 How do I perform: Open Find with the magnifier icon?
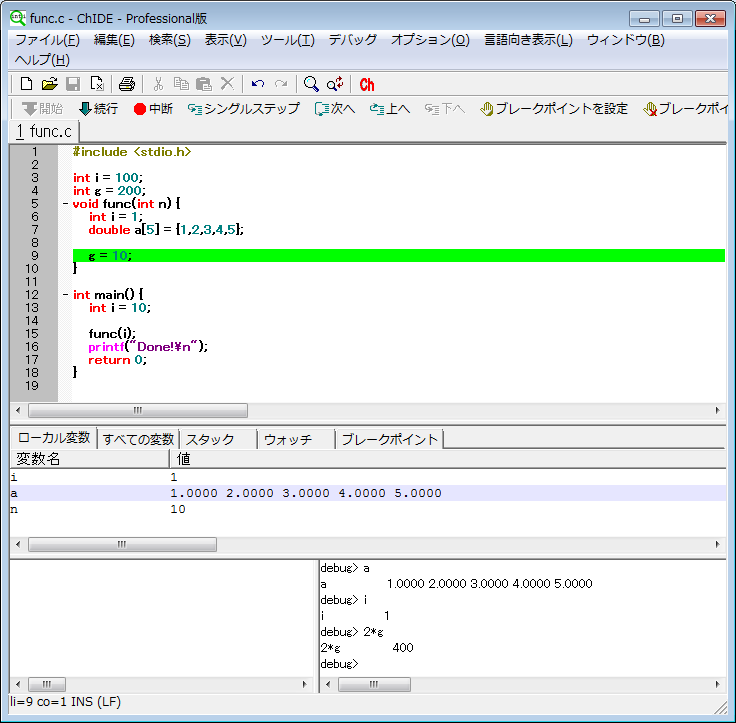coord(311,84)
